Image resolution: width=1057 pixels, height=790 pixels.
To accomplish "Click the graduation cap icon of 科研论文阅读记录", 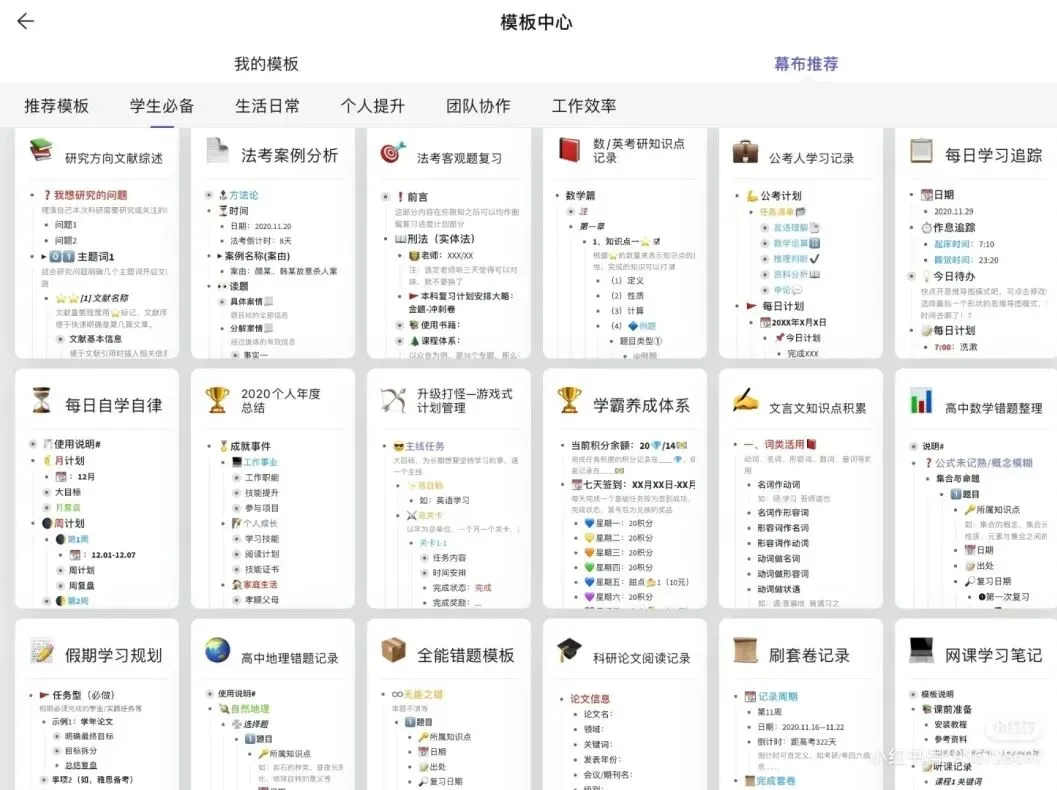I will point(570,650).
